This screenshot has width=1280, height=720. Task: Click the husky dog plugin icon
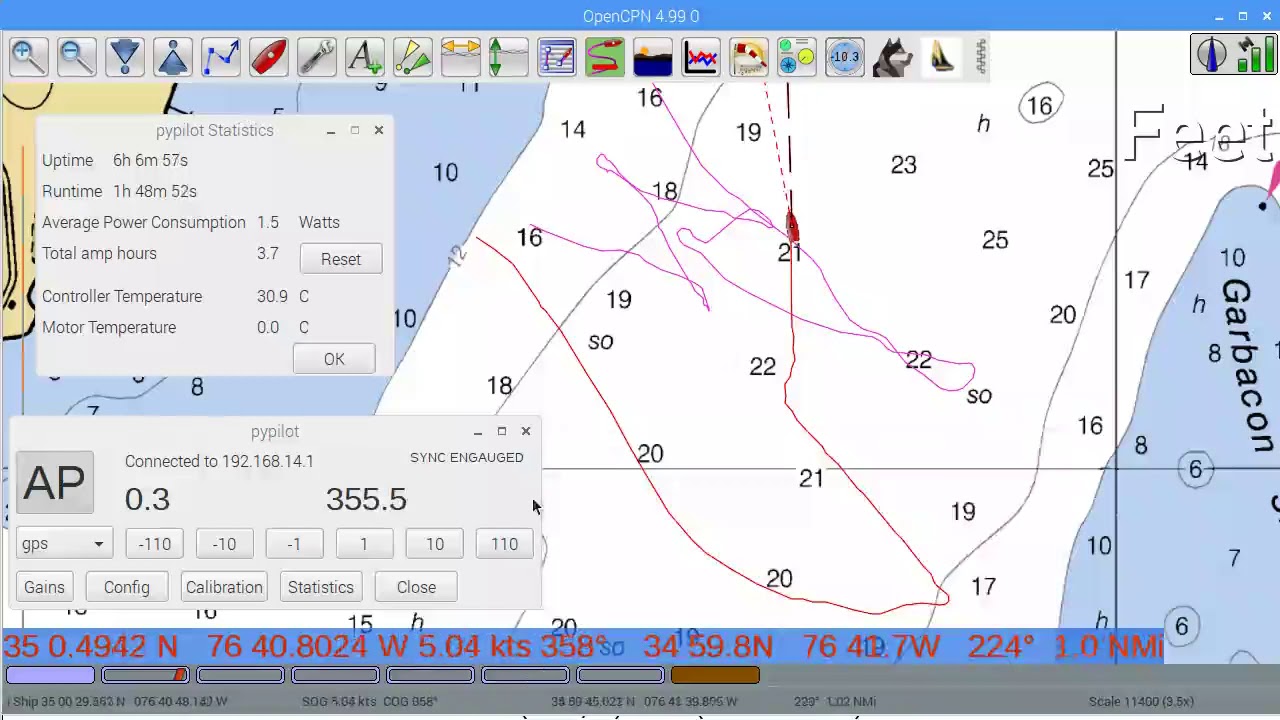tap(893, 57)
